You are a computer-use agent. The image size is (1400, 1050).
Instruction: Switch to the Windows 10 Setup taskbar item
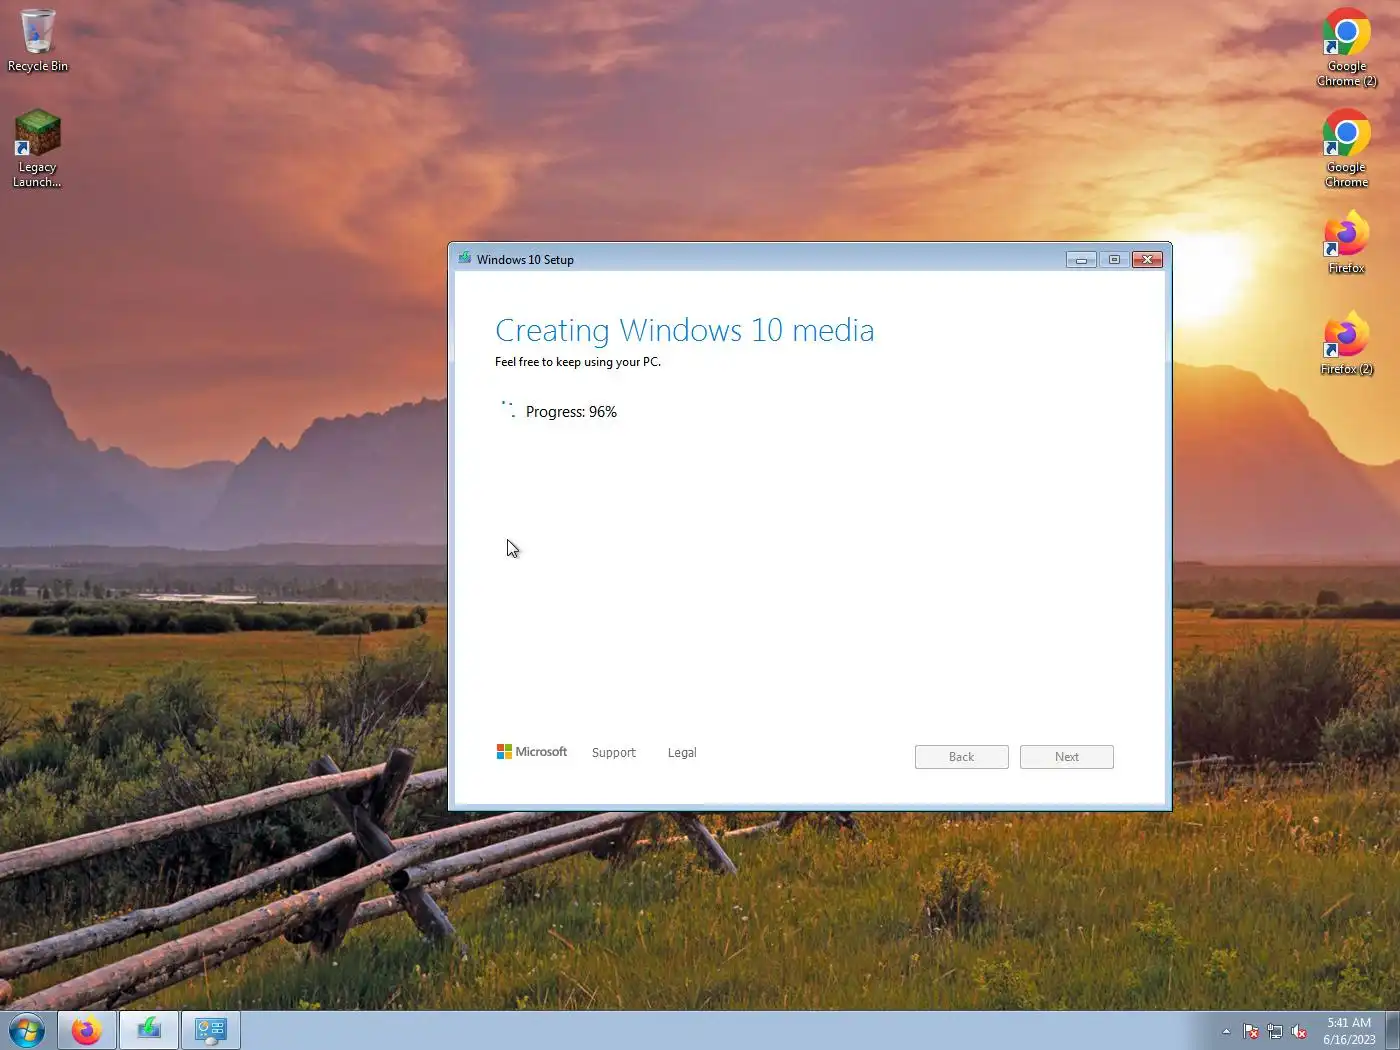pyautogui.click(x=149, y=1030)
